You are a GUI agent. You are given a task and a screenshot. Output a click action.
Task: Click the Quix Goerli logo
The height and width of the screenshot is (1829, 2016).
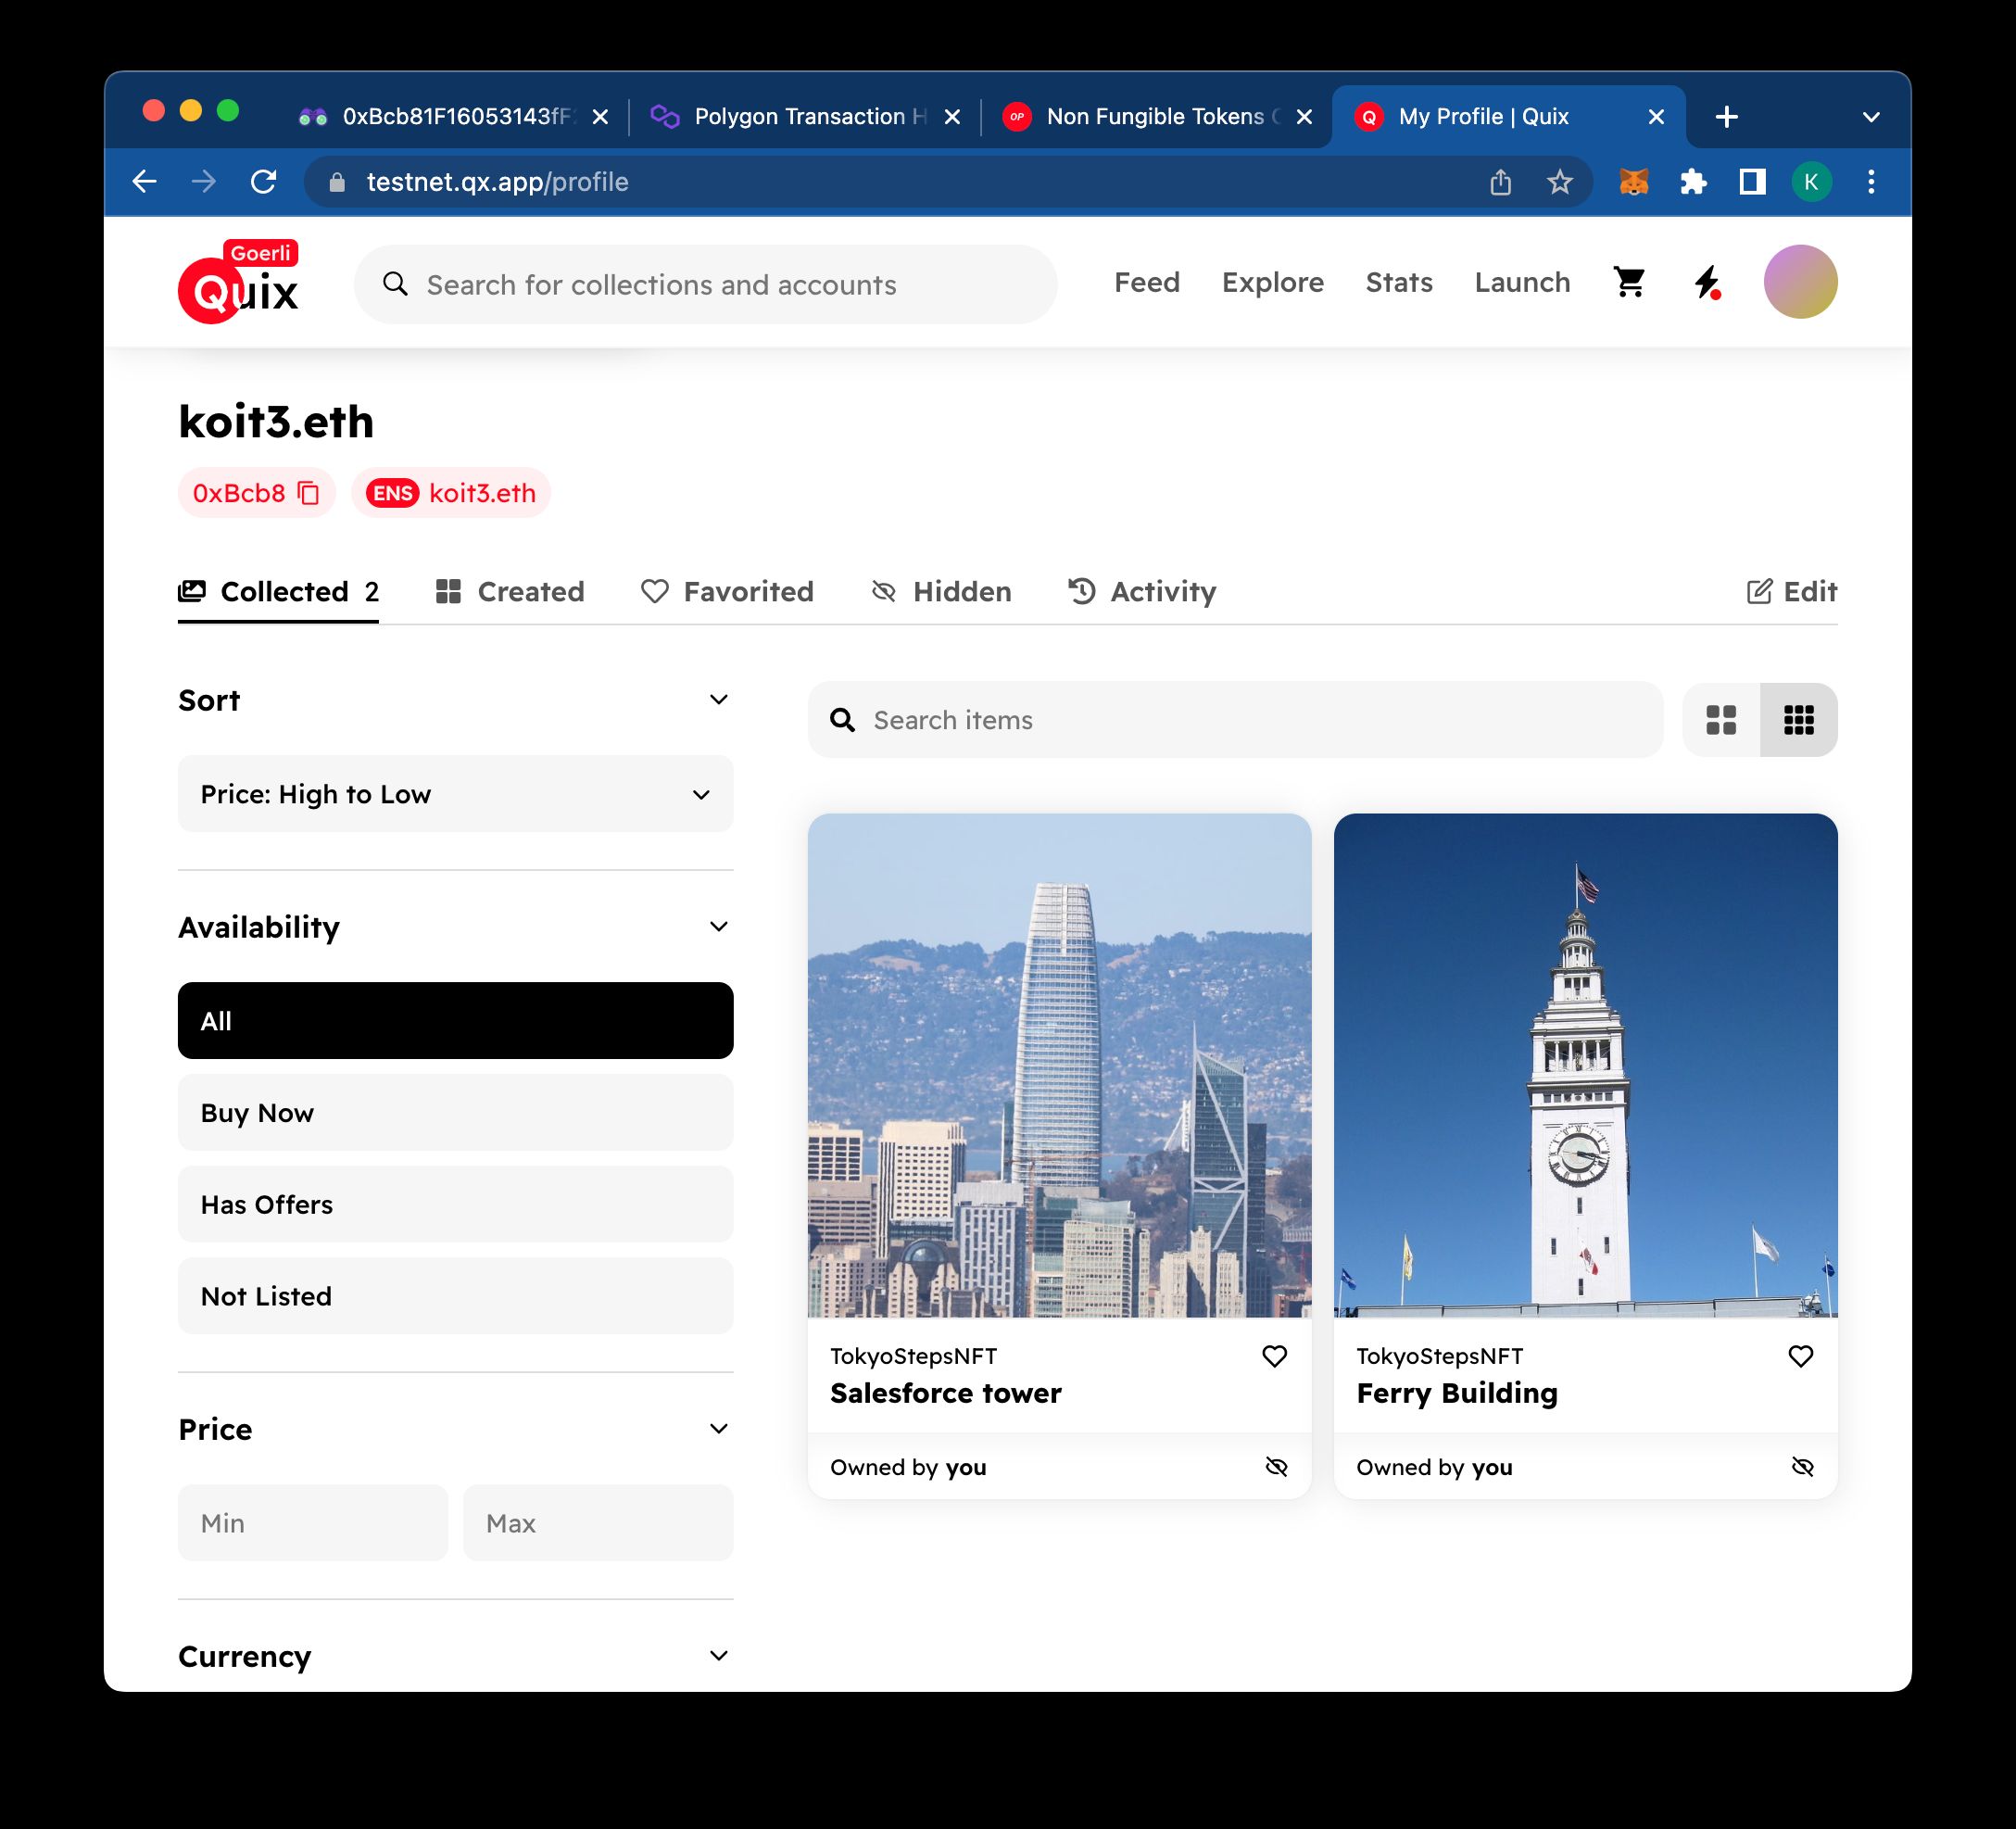click(238, 283)
